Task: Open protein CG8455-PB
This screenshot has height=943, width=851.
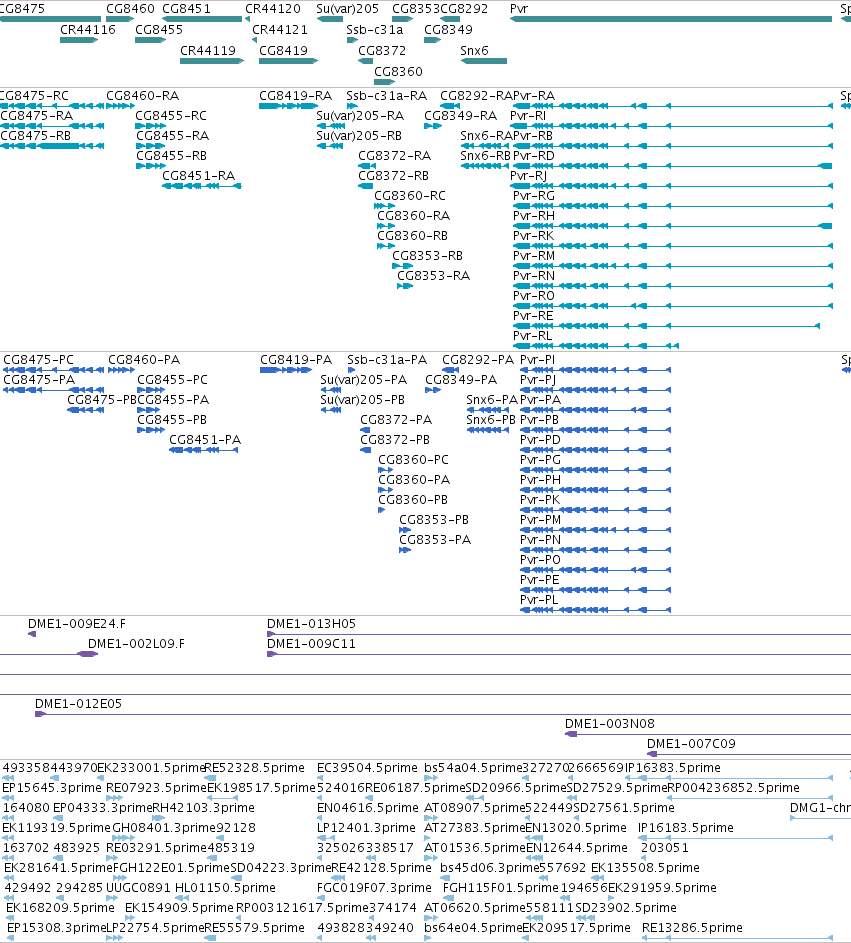Action: [x=151, y=430]
